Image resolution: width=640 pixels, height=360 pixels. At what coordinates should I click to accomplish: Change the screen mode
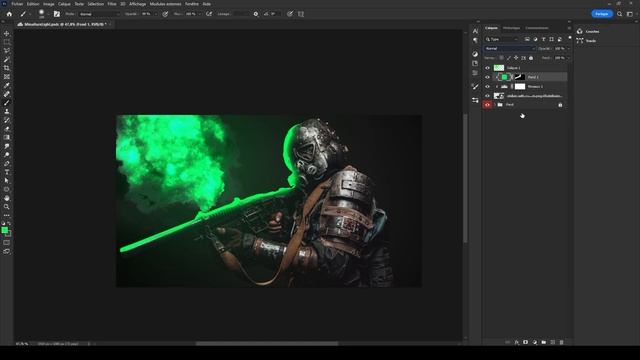click(x=7, y=251)
